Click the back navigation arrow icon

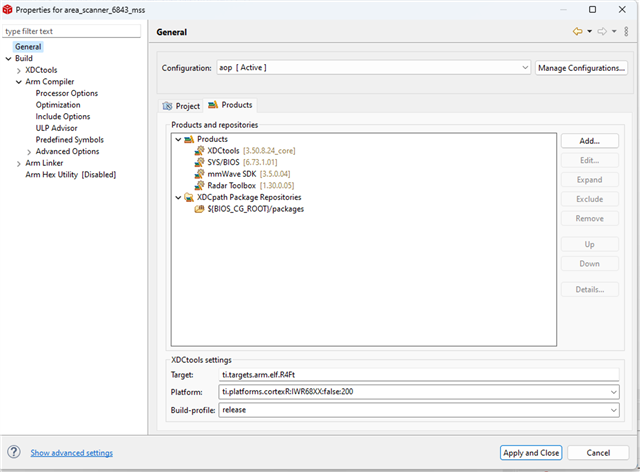click(578, 31)
